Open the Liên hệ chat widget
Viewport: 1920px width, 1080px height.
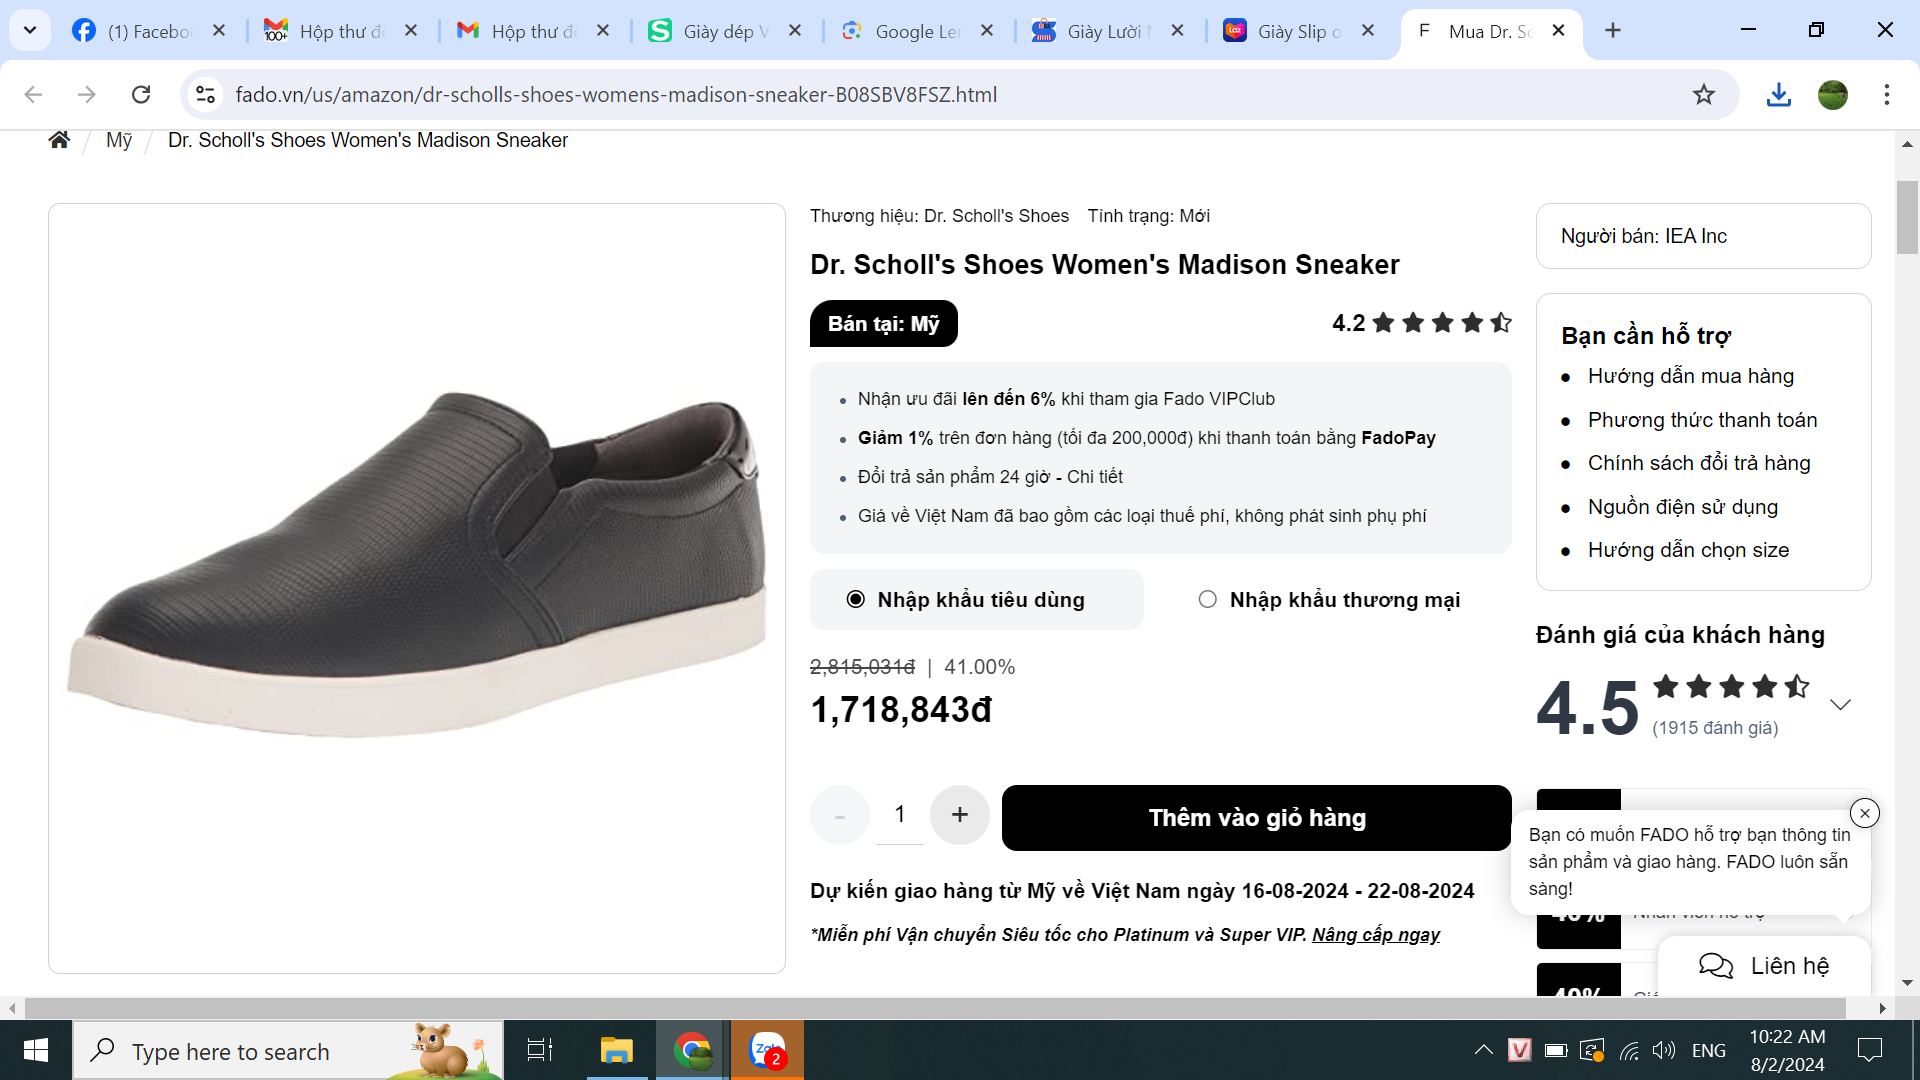tap(1764, 966)
